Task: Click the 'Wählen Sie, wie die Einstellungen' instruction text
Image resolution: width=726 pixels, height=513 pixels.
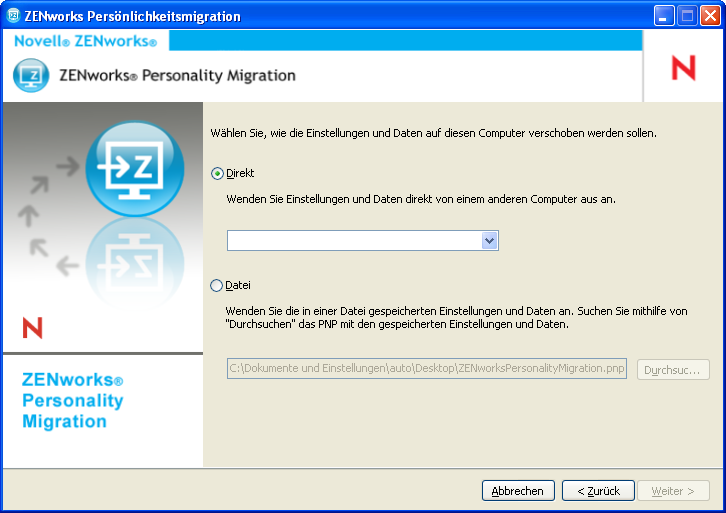Action: 433,133
